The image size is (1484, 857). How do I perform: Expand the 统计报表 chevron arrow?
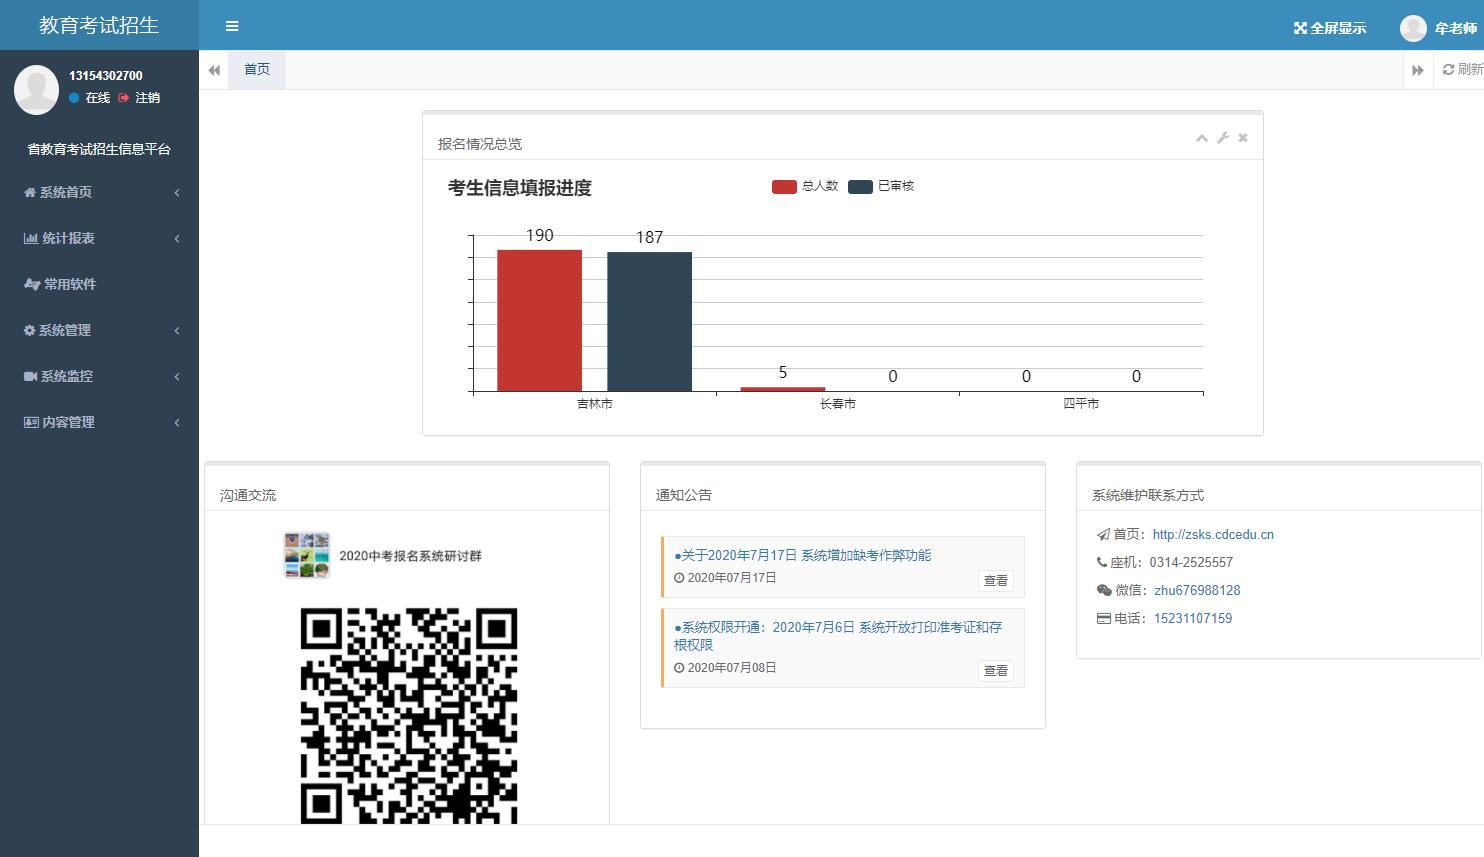click(x=177, y=239)
